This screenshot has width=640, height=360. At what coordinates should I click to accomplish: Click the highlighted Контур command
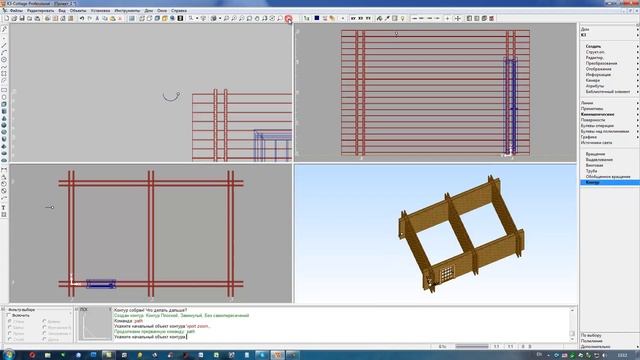(x=609, y=182)
